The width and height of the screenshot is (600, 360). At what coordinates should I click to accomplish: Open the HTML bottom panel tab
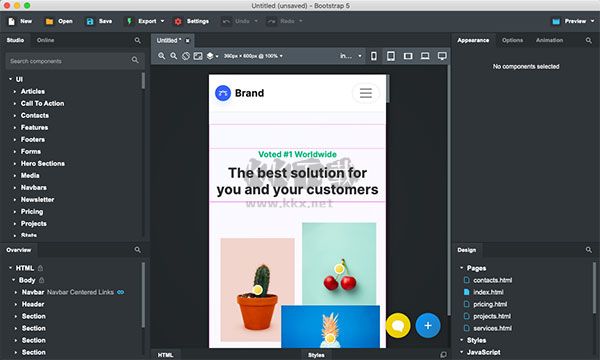pyautogui.click(x=165, y=355)
